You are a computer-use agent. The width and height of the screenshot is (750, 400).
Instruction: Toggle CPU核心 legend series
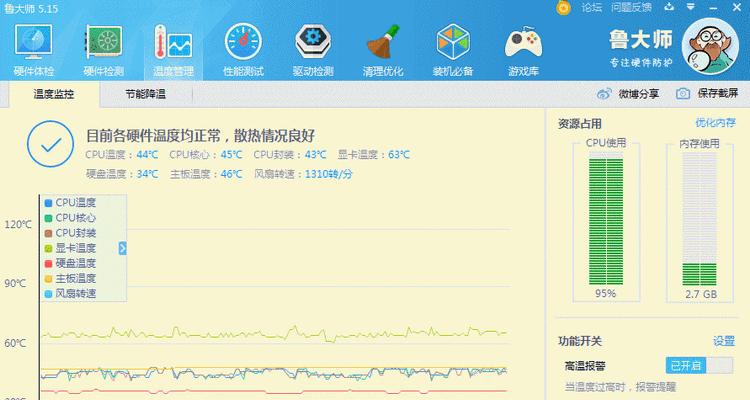[x=70, y=218]
